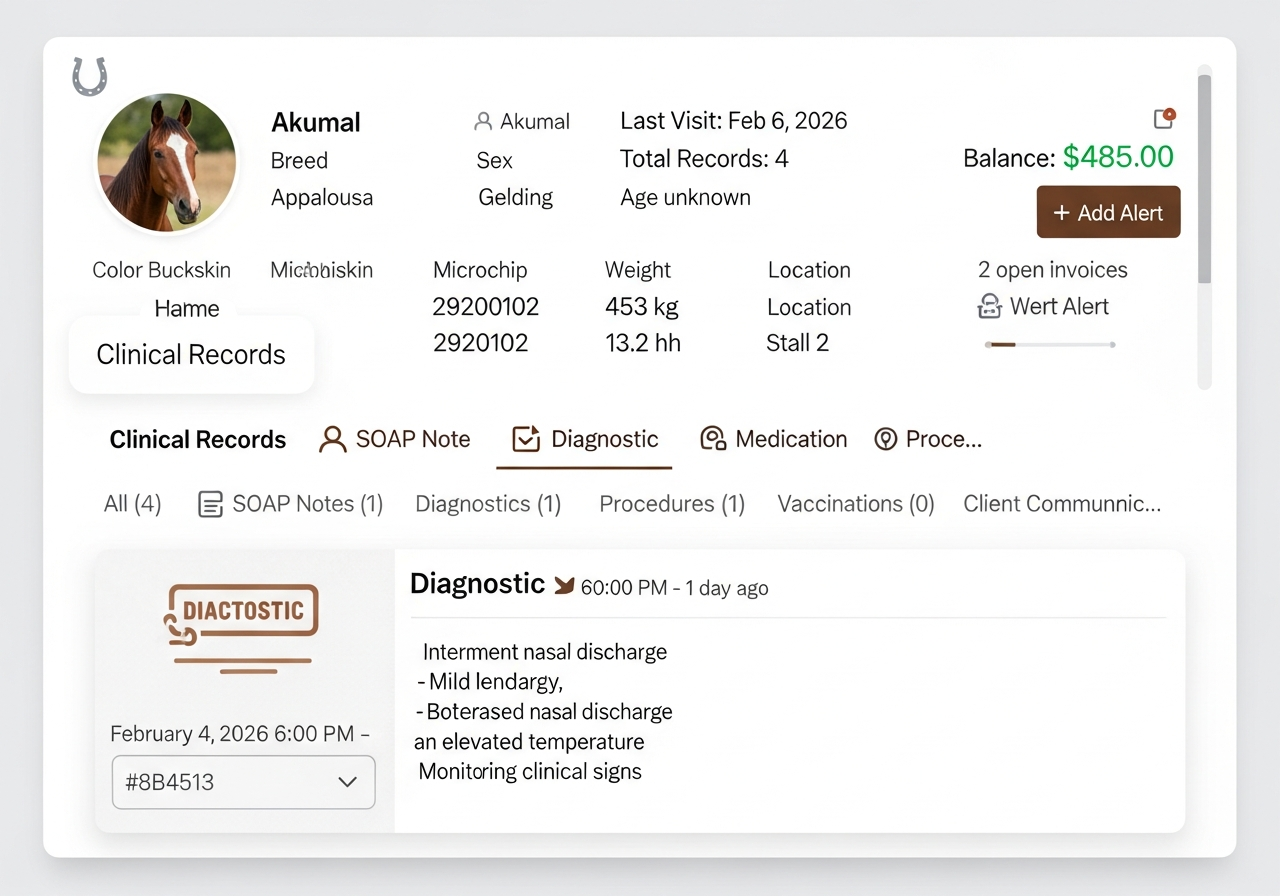The image size is (1280, 896).
Task: Open Akumal's horse profile photo
Action: coord(167,163)
